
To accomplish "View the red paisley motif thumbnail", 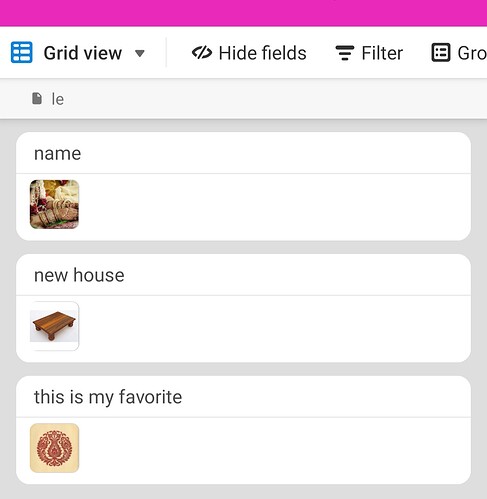I will [x=54, y=448].
